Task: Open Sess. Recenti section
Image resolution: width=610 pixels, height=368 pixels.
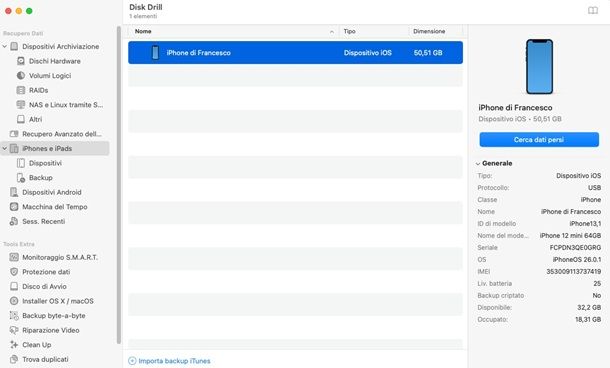Action: (x=44, y=221)
